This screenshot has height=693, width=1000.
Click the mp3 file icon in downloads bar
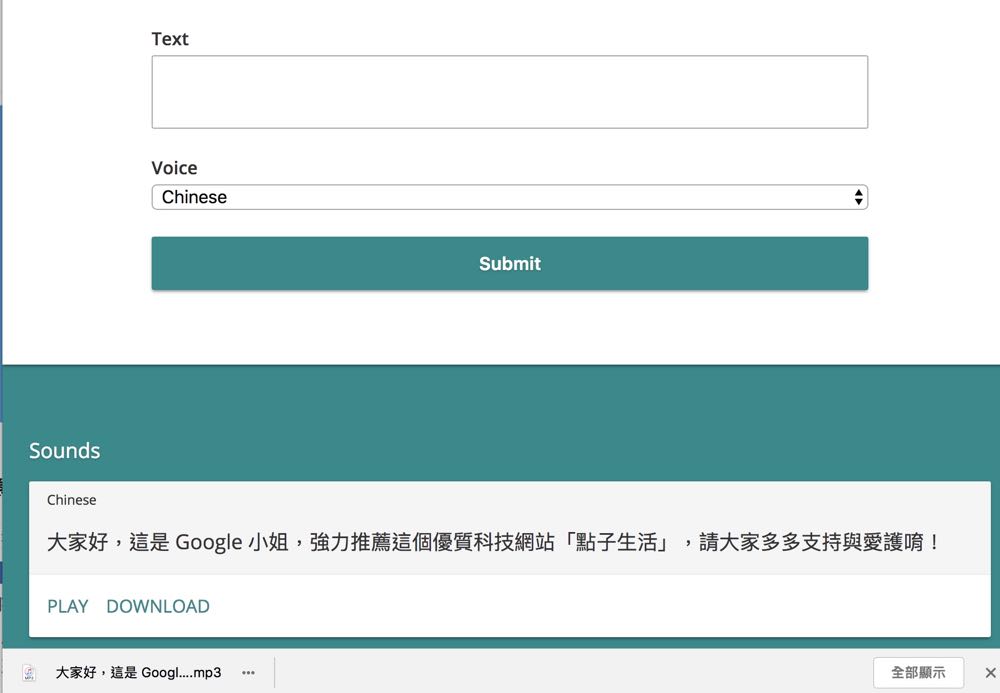coord(29,673)
